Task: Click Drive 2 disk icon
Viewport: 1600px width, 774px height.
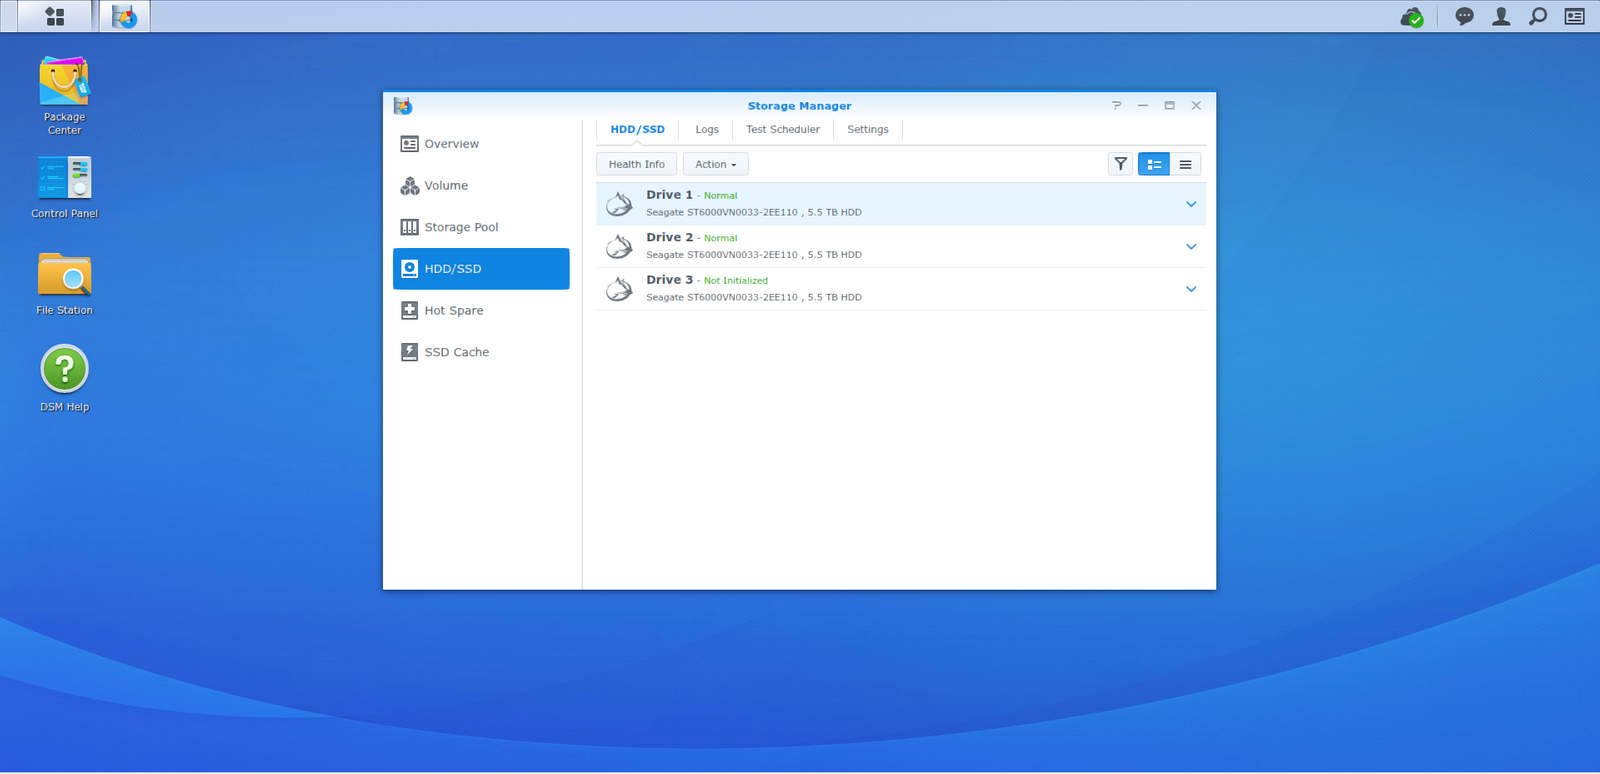Action: [x=620, y=246]
